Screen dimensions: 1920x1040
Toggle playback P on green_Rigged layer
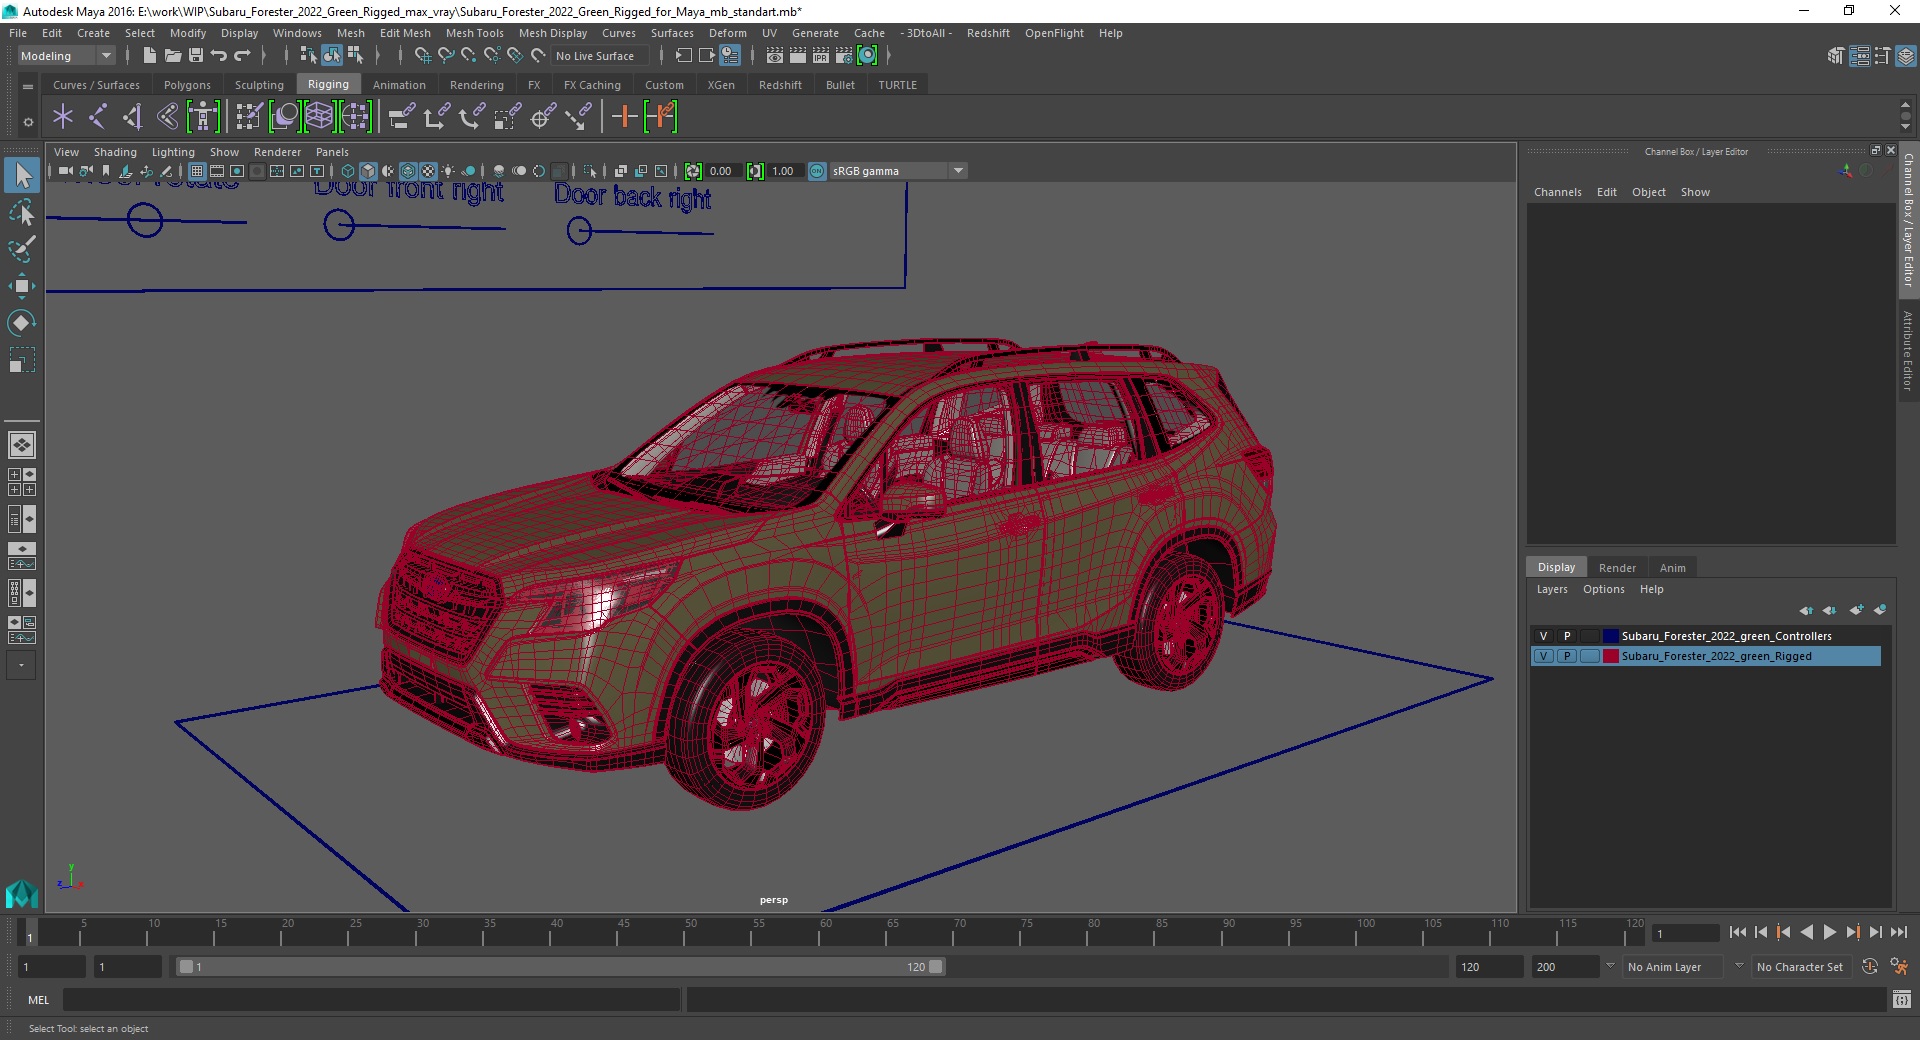(1567, 656)
